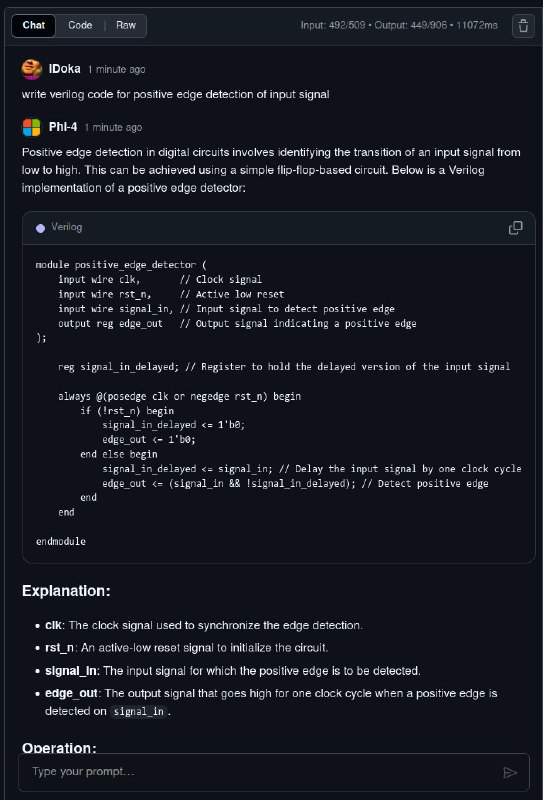Click the IDoka username
The height and width of the screenshot is (800, 543).
coord(64,69)
